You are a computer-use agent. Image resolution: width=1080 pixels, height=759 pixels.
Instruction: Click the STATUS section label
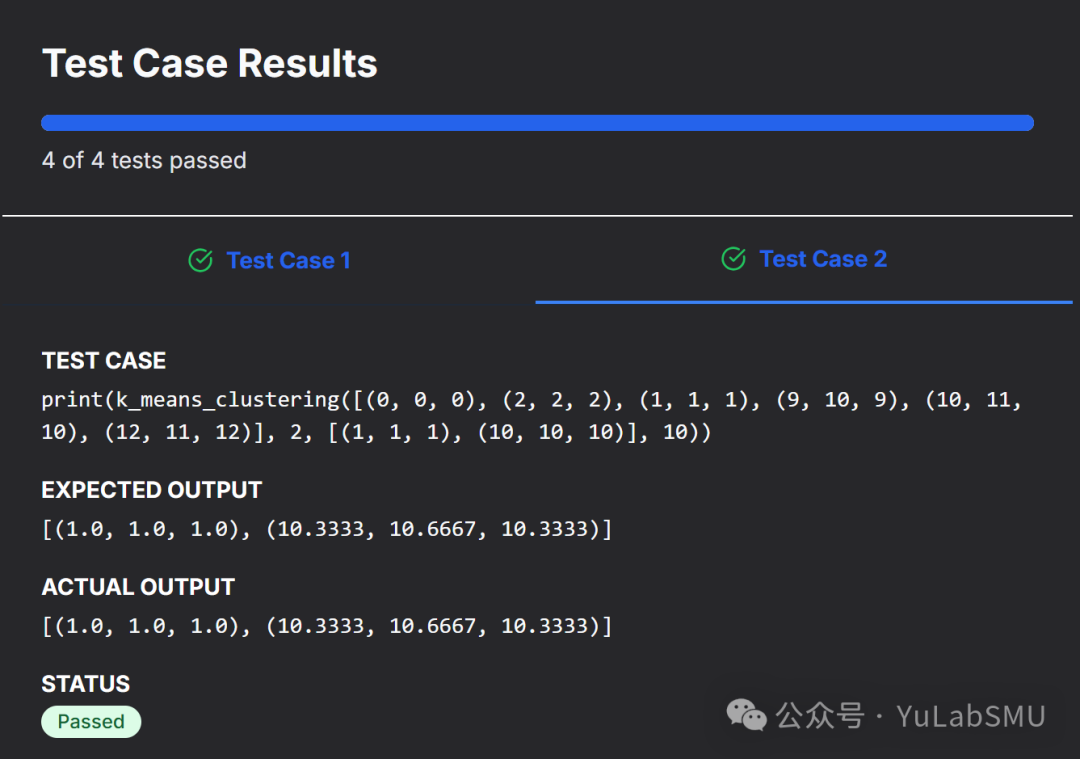[86, 684]
